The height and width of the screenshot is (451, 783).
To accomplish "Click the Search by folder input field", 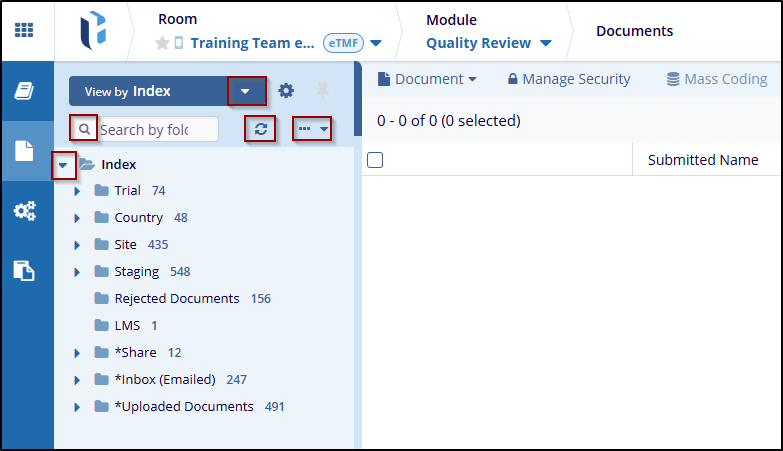I will 157,129.
